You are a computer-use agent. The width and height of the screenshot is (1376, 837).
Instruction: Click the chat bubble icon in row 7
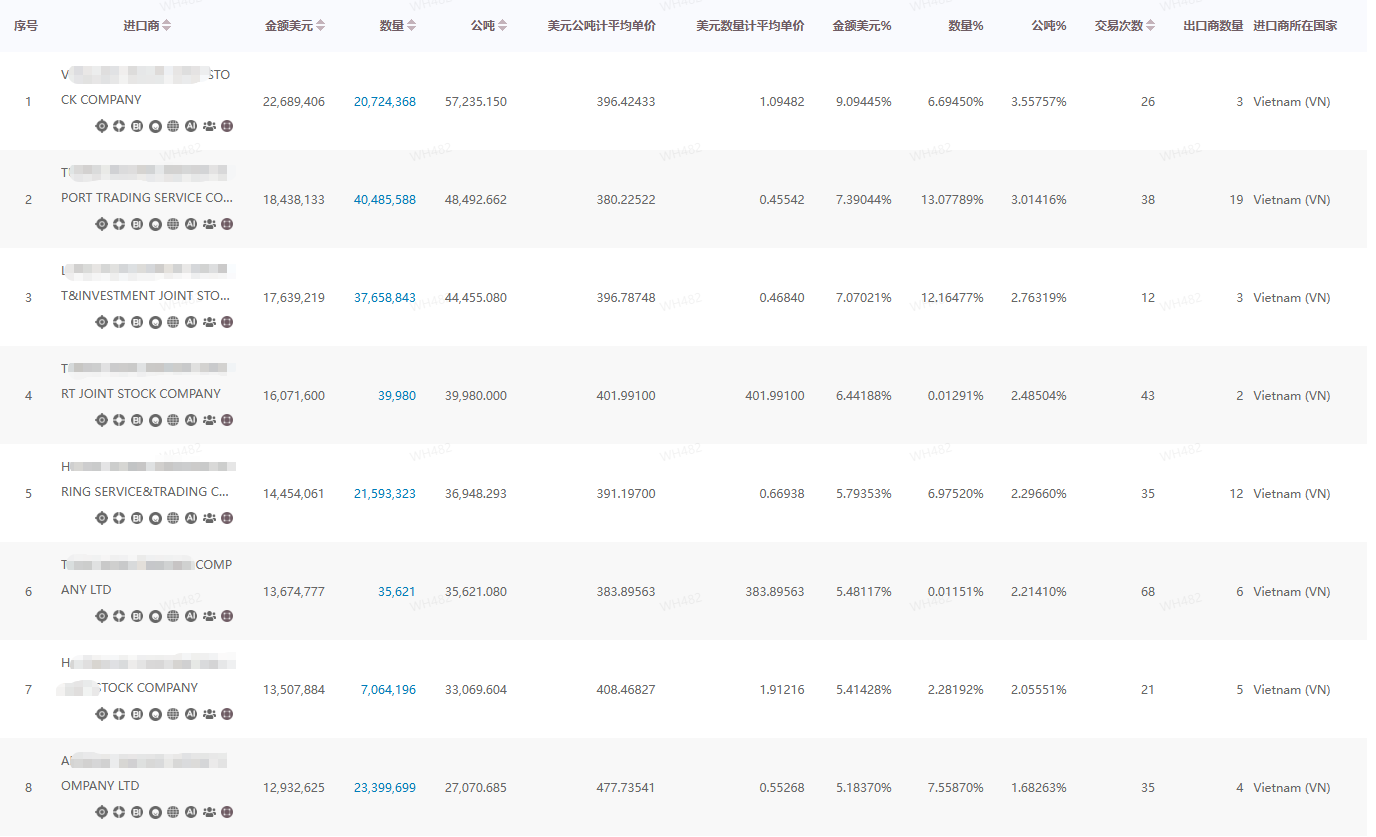tap(155, 714)
